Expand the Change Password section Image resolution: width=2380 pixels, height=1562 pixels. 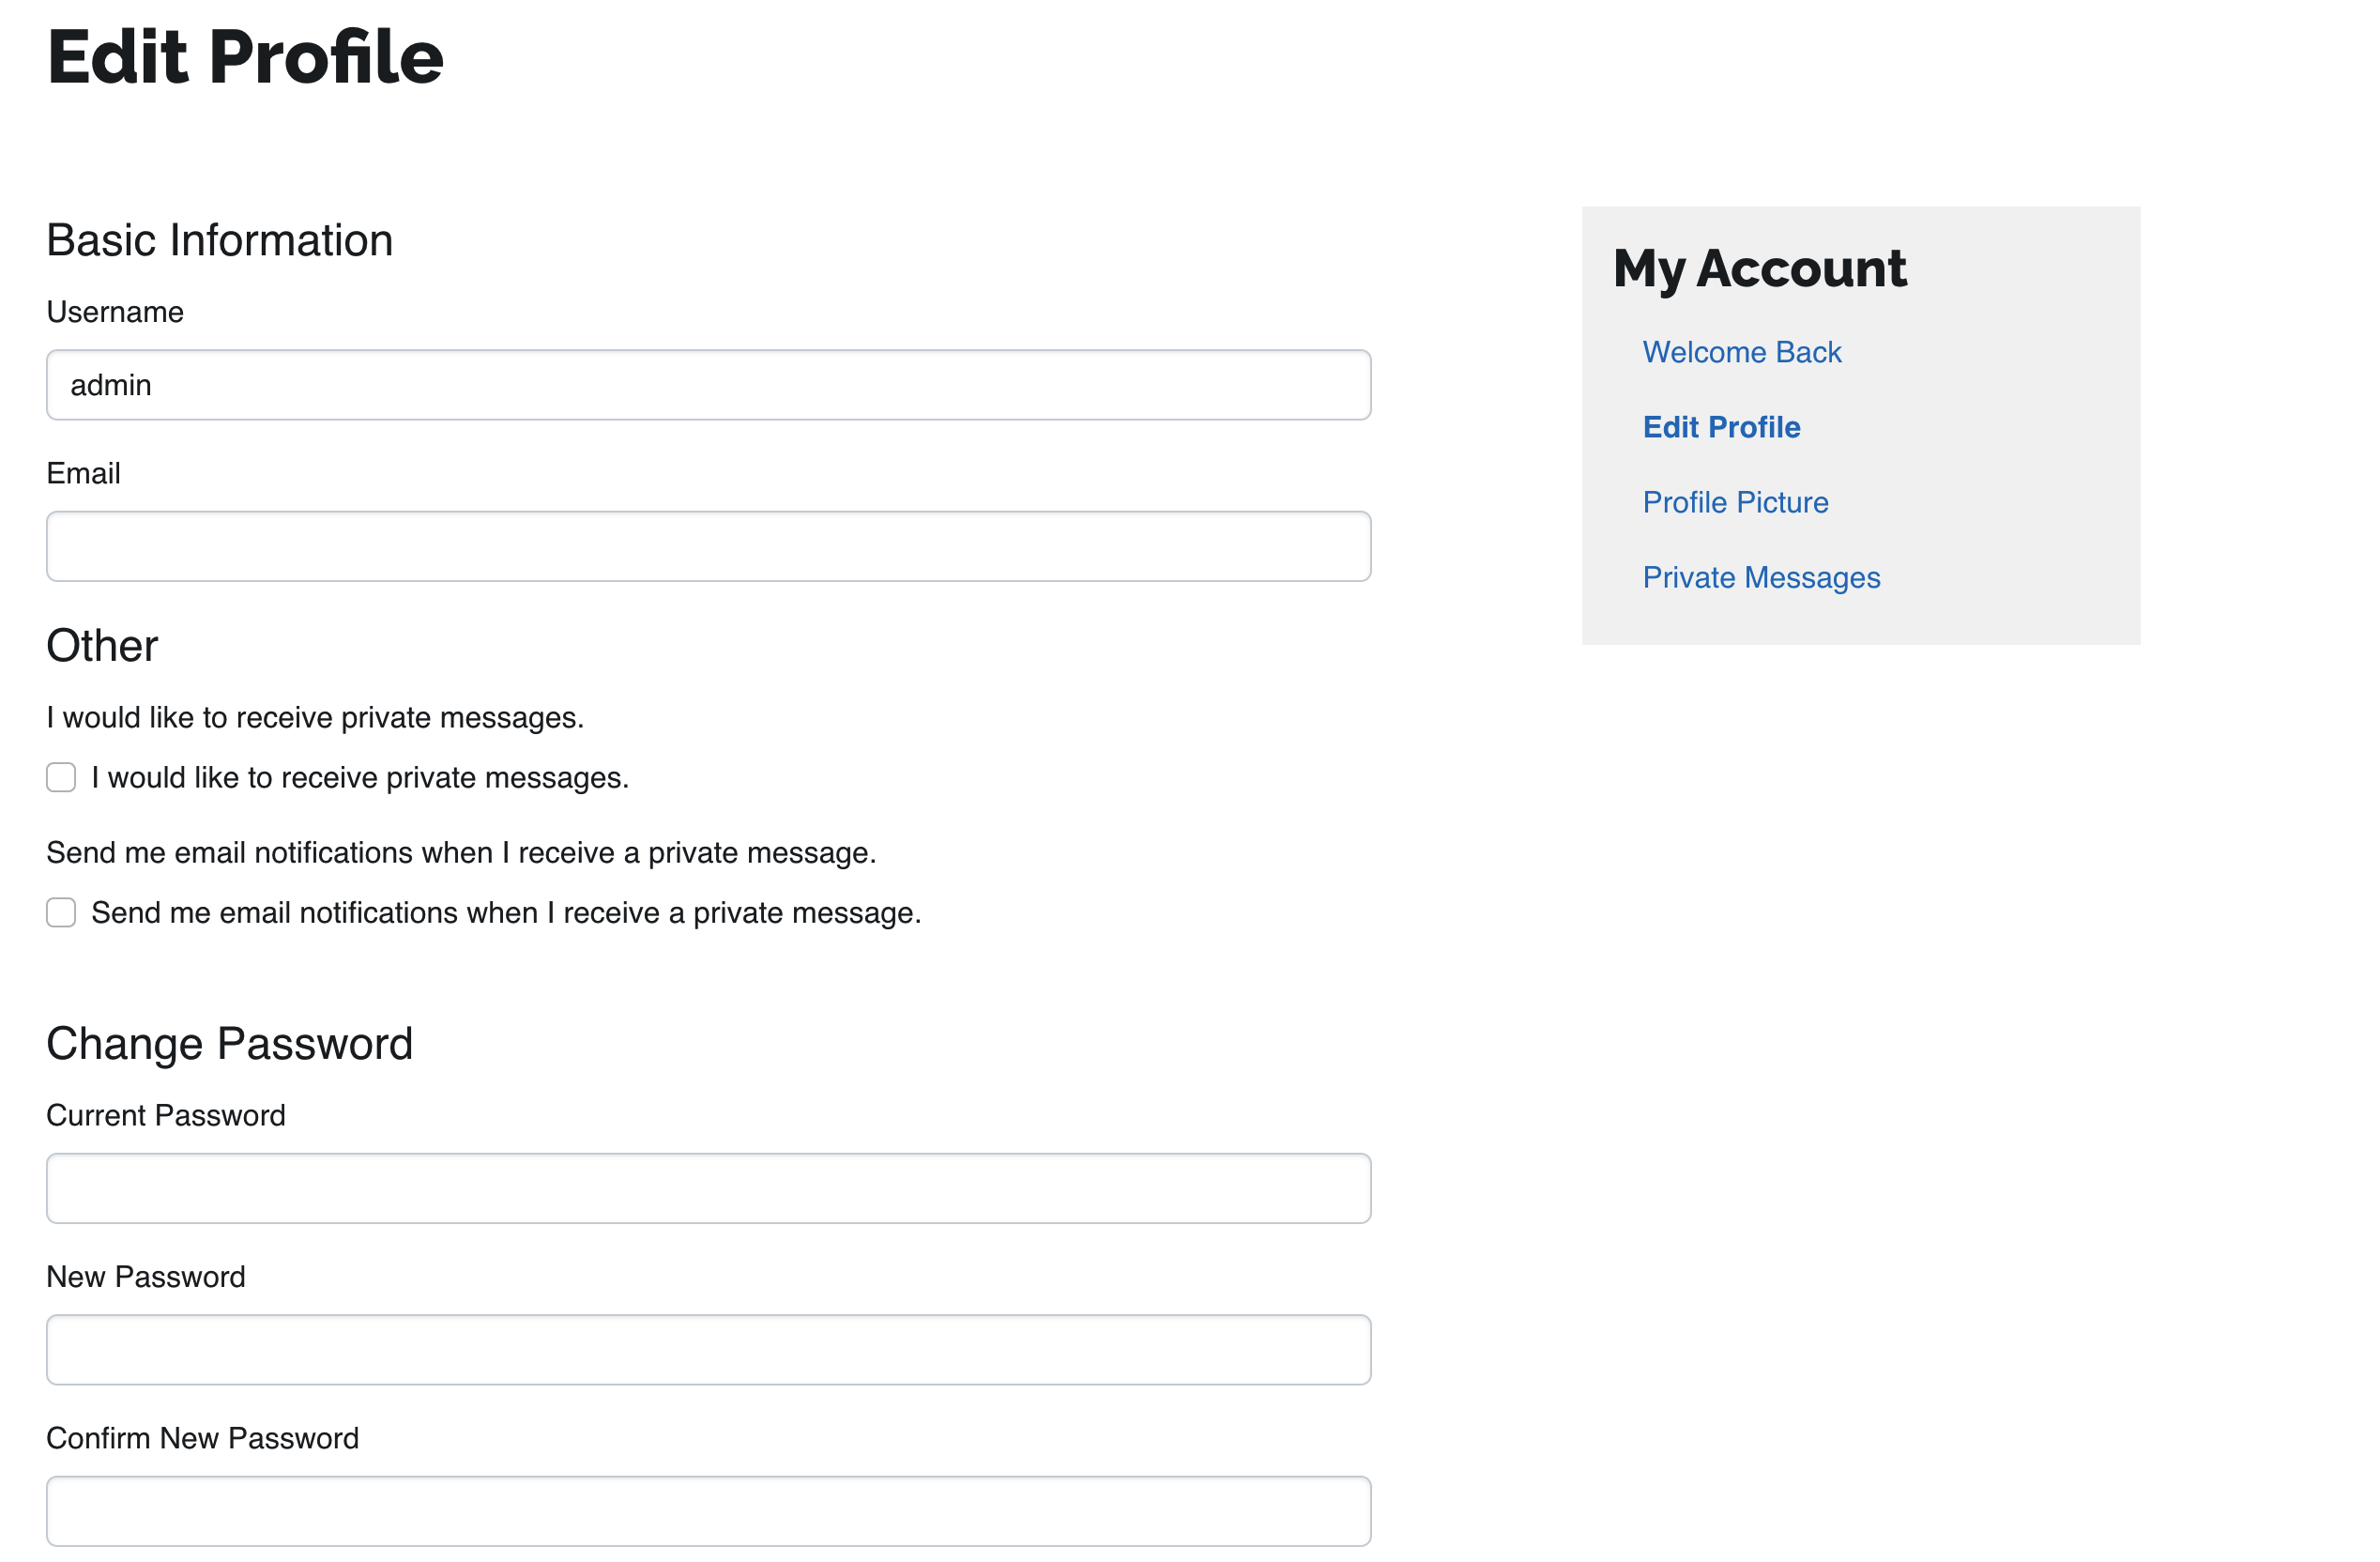232,1043
